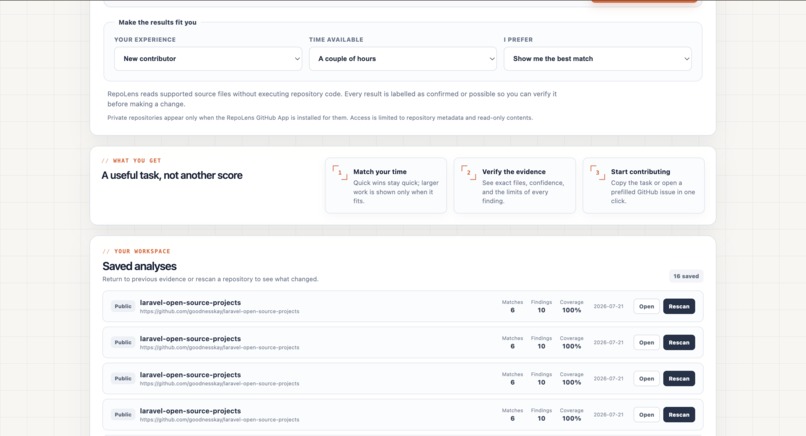Click the 16 saved badge

click(x=686, y=276)
